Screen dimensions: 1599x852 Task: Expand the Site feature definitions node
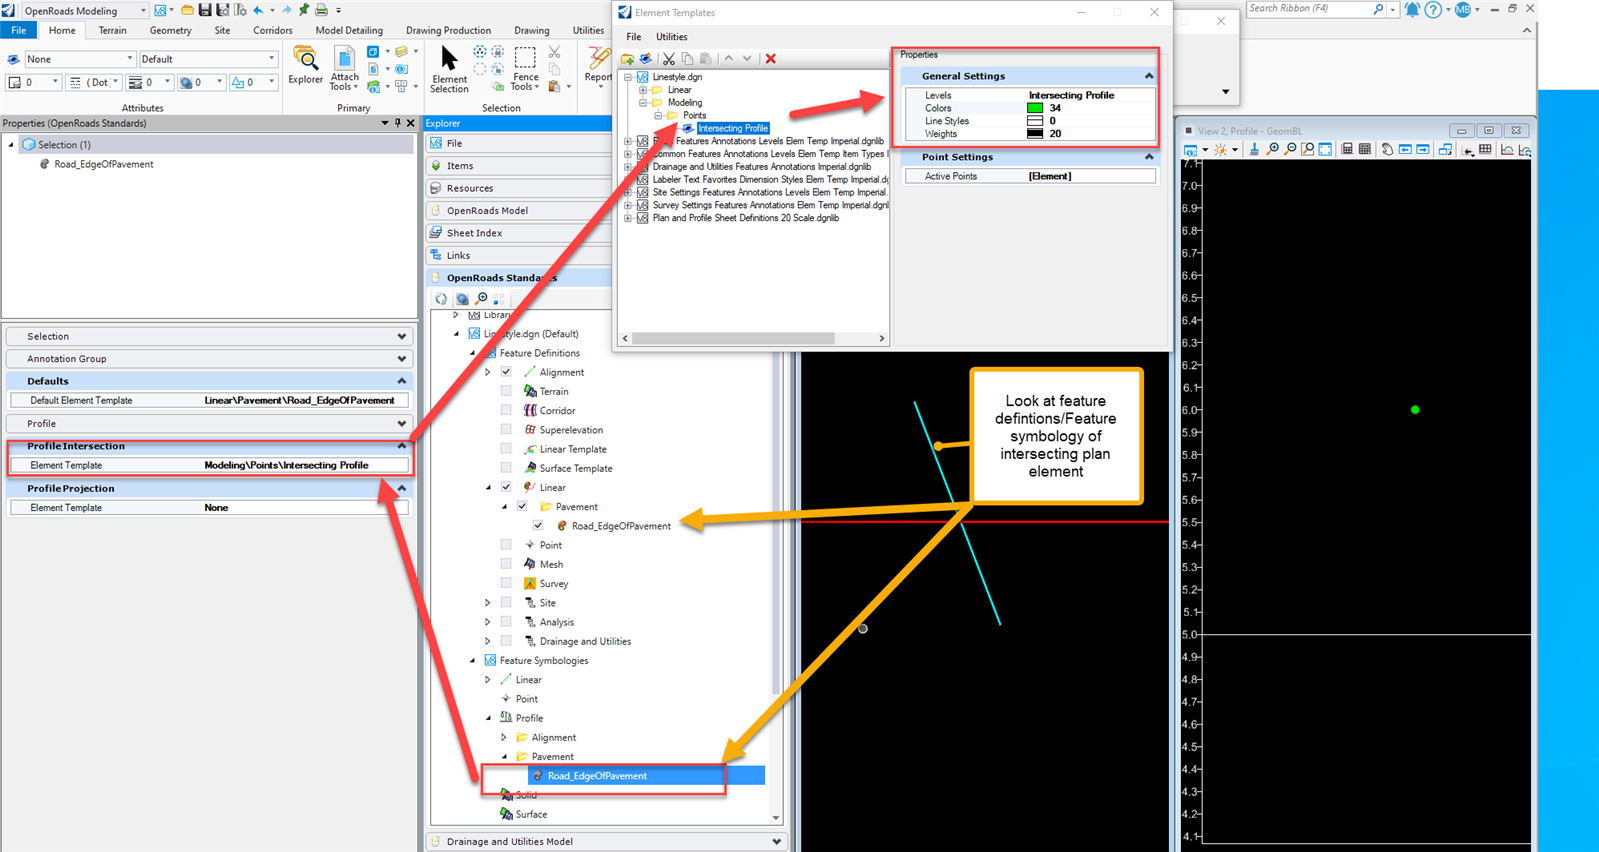click(488, 603)
